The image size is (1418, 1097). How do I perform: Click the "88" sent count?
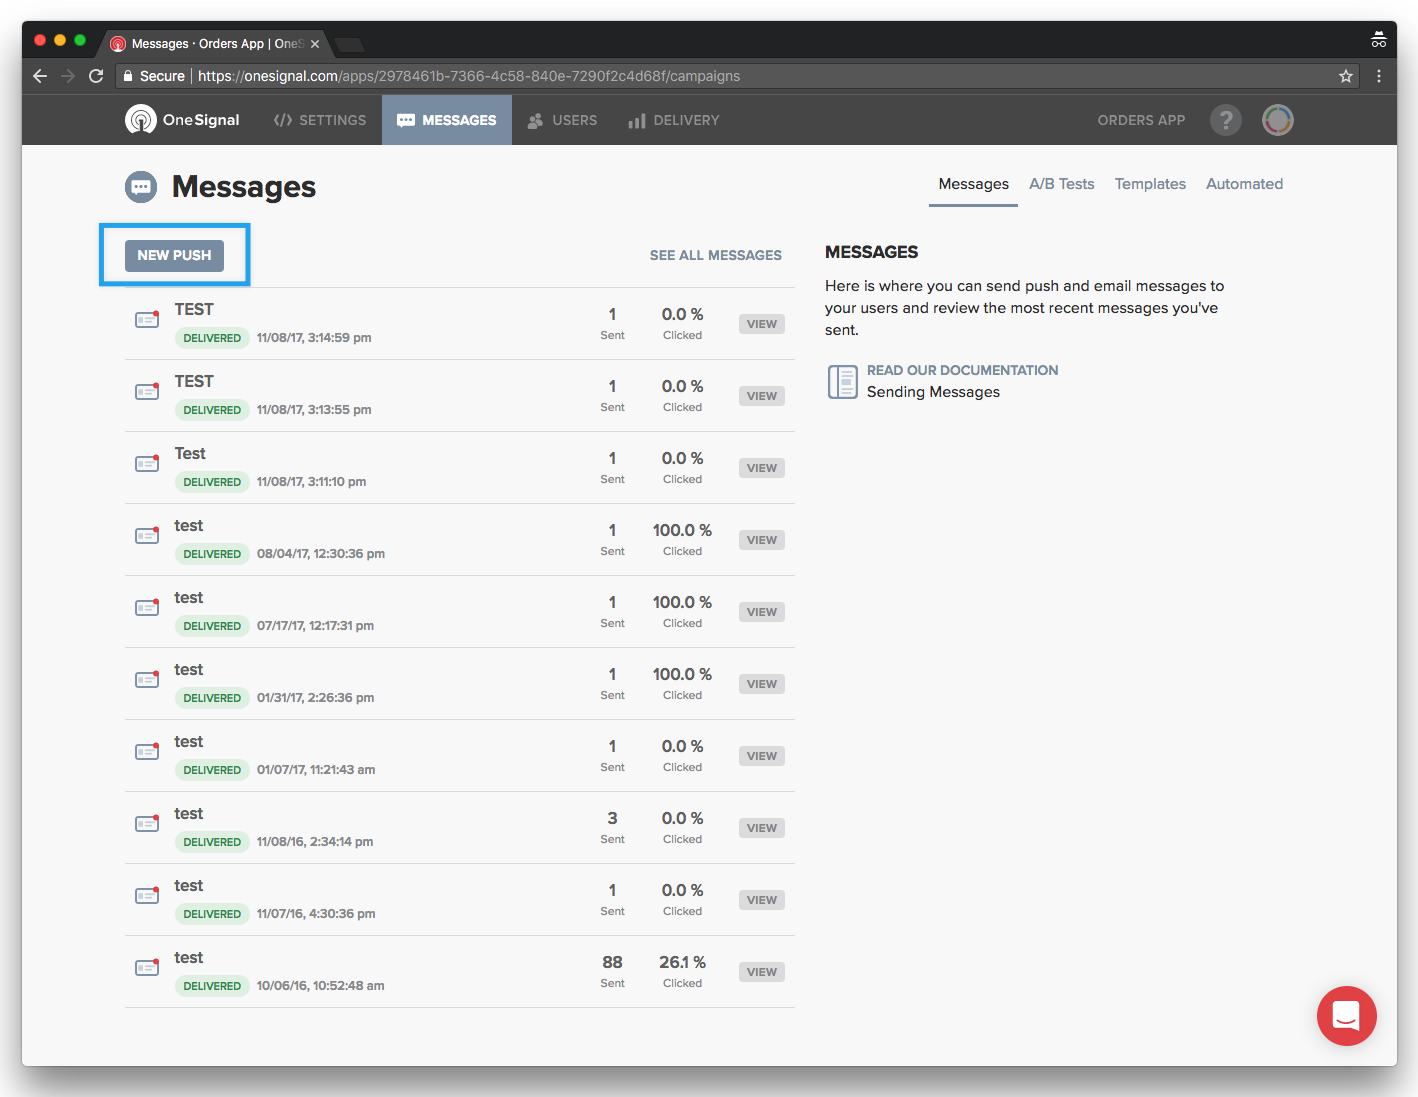click(x=612, y=962)
